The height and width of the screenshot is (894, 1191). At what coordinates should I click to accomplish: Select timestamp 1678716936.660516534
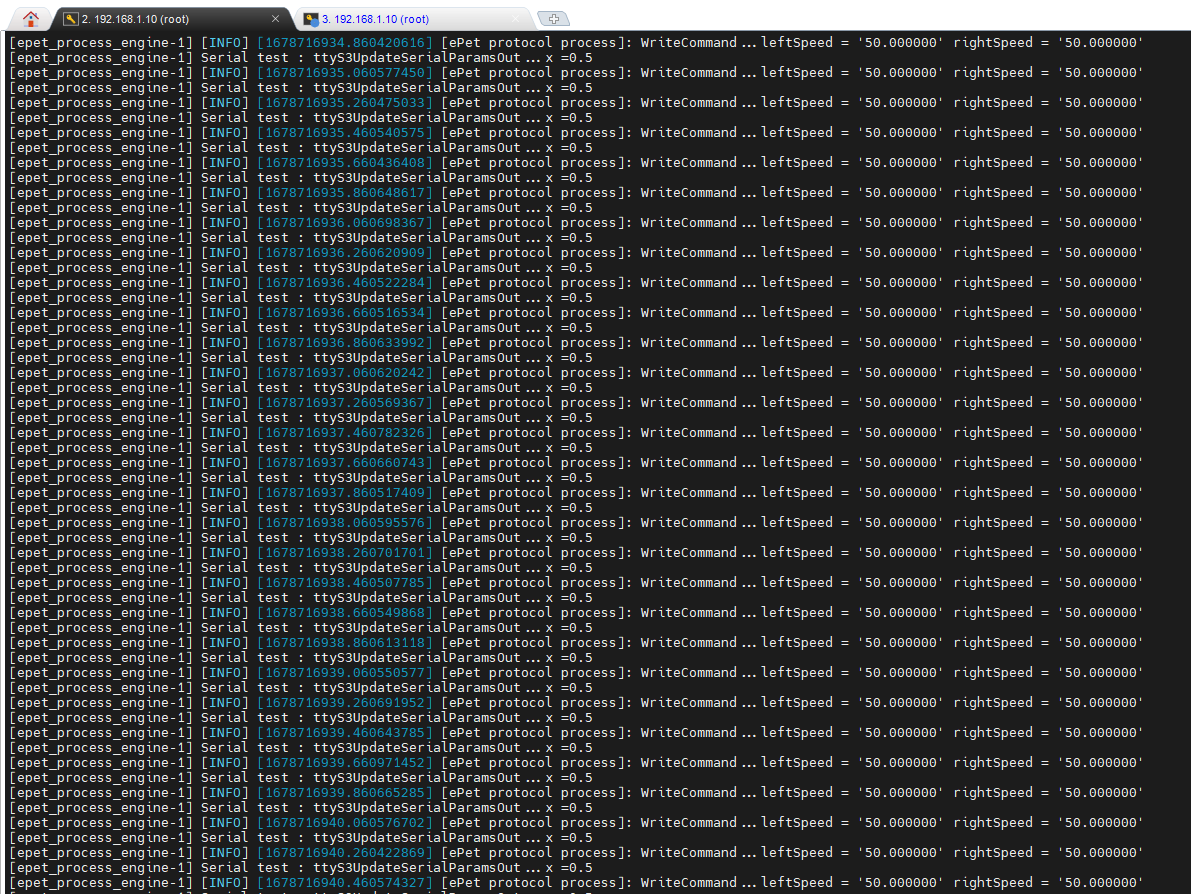pos(345,313)
